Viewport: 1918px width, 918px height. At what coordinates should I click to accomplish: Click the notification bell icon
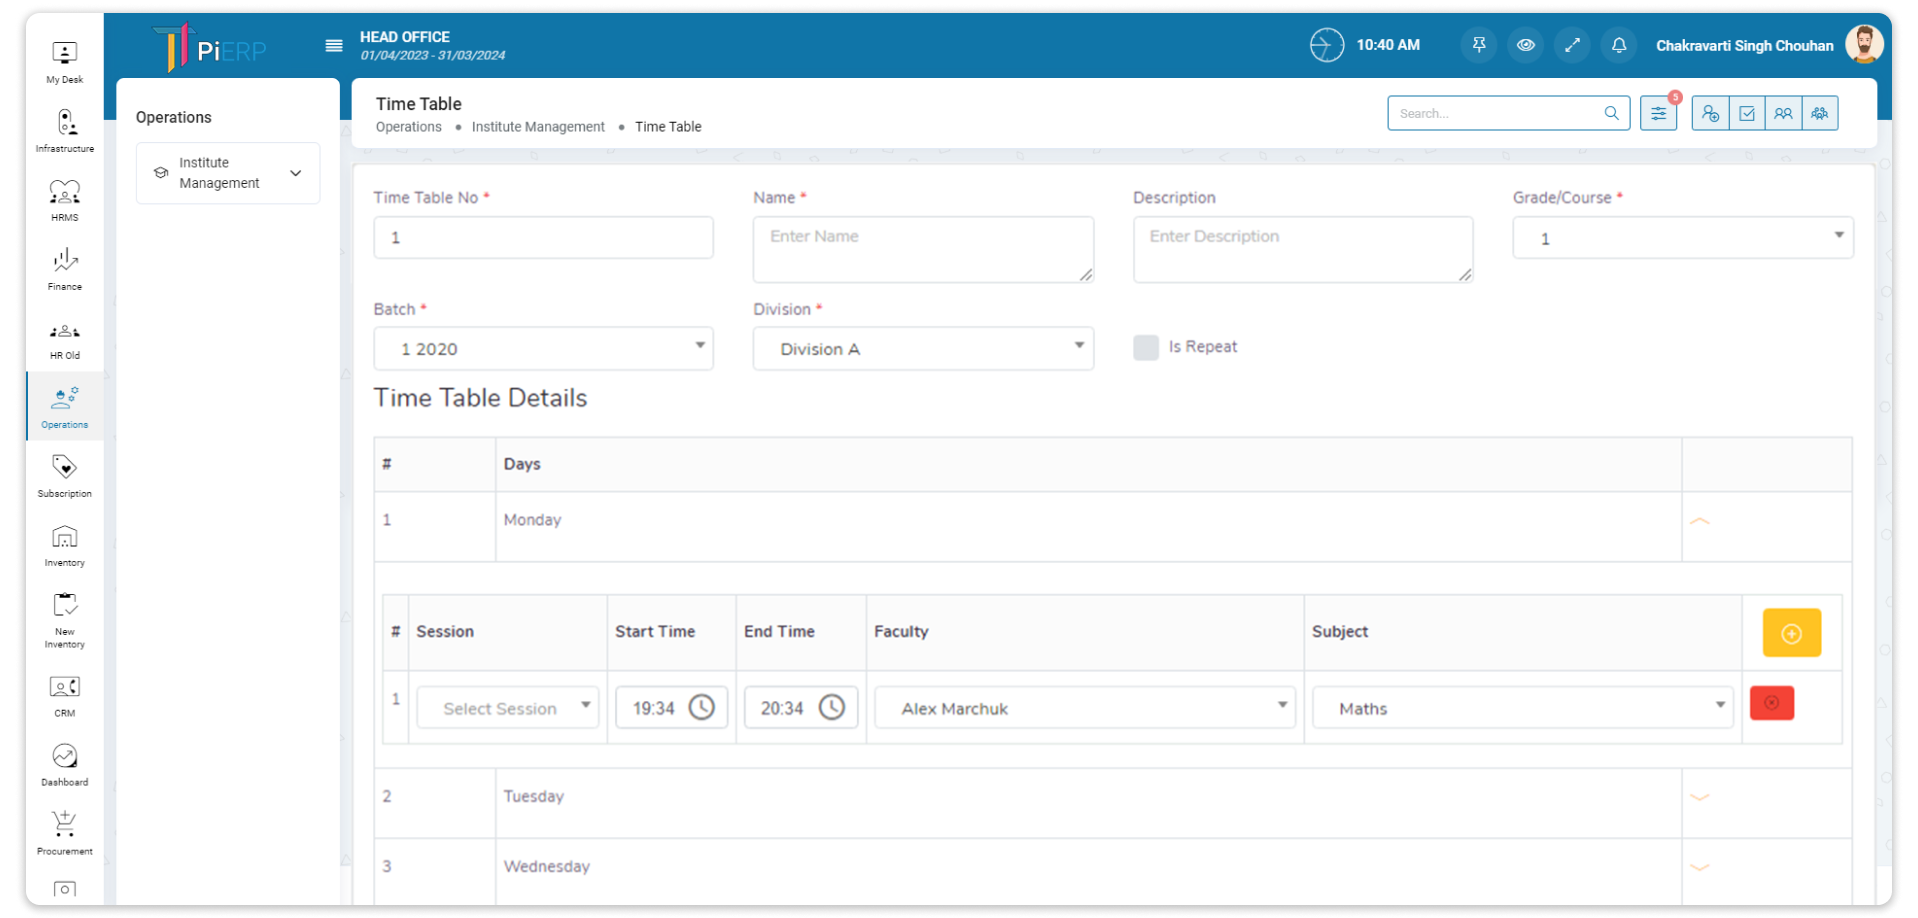click(1618, 45)
